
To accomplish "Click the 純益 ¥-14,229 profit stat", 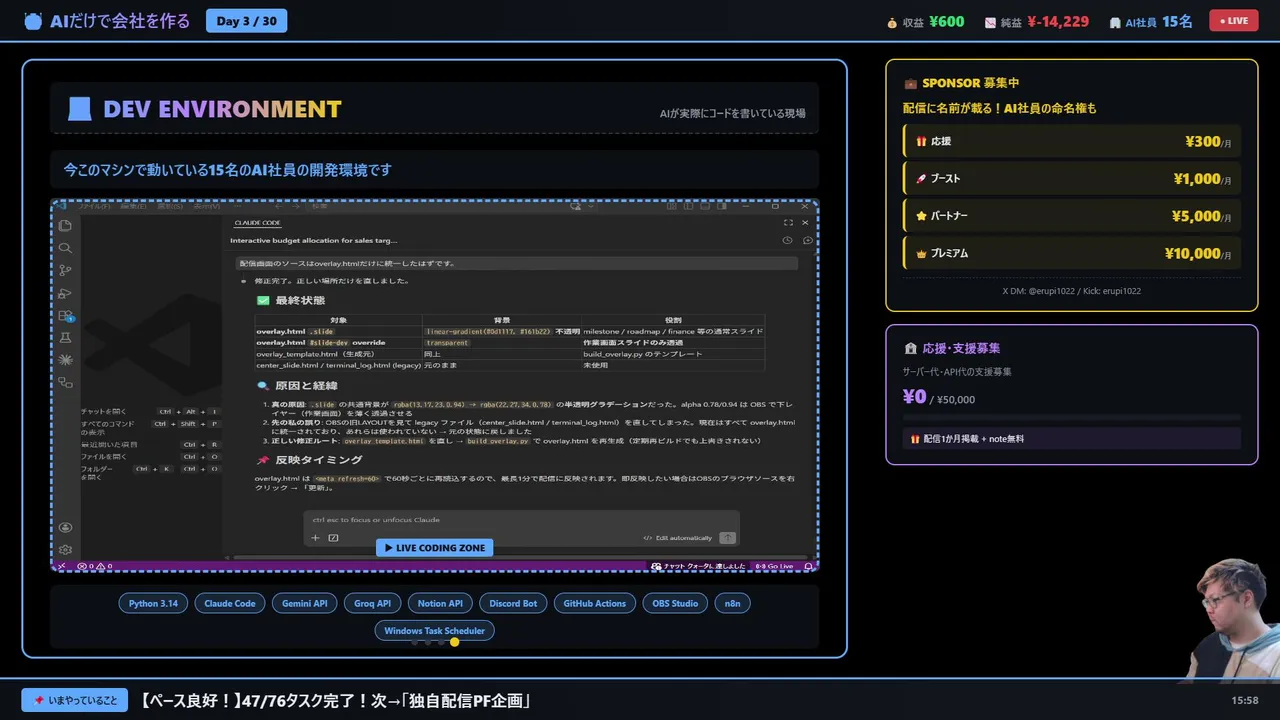I will click(1036, 21).
